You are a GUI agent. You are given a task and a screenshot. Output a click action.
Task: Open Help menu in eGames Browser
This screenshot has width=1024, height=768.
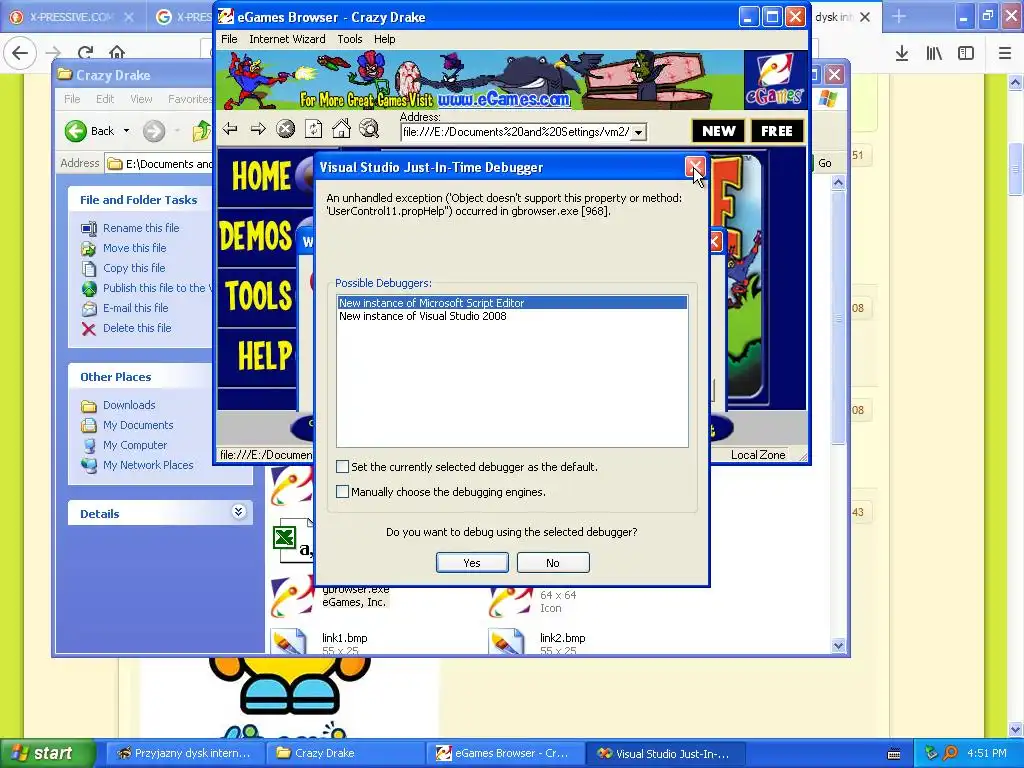(x=385, y=39)
